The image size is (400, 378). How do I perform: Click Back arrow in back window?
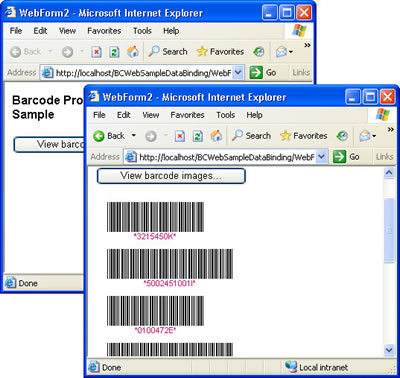pyautogui.click(x=15, y=52)
